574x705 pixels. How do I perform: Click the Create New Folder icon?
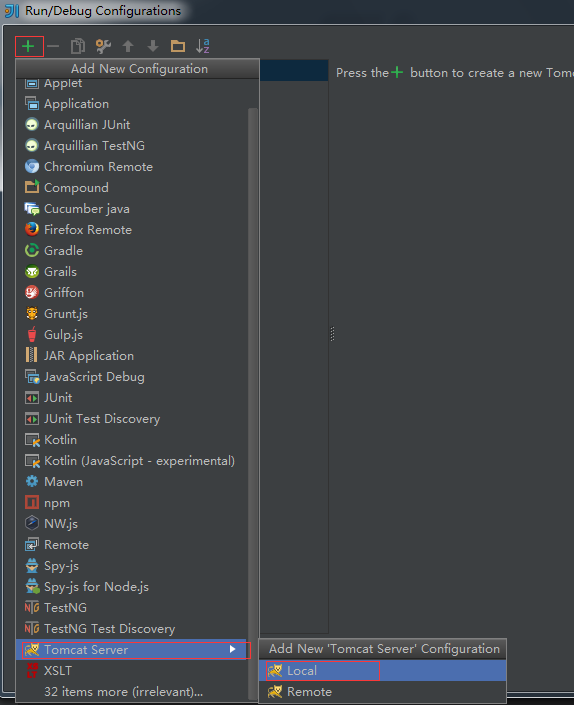[178, 46]
